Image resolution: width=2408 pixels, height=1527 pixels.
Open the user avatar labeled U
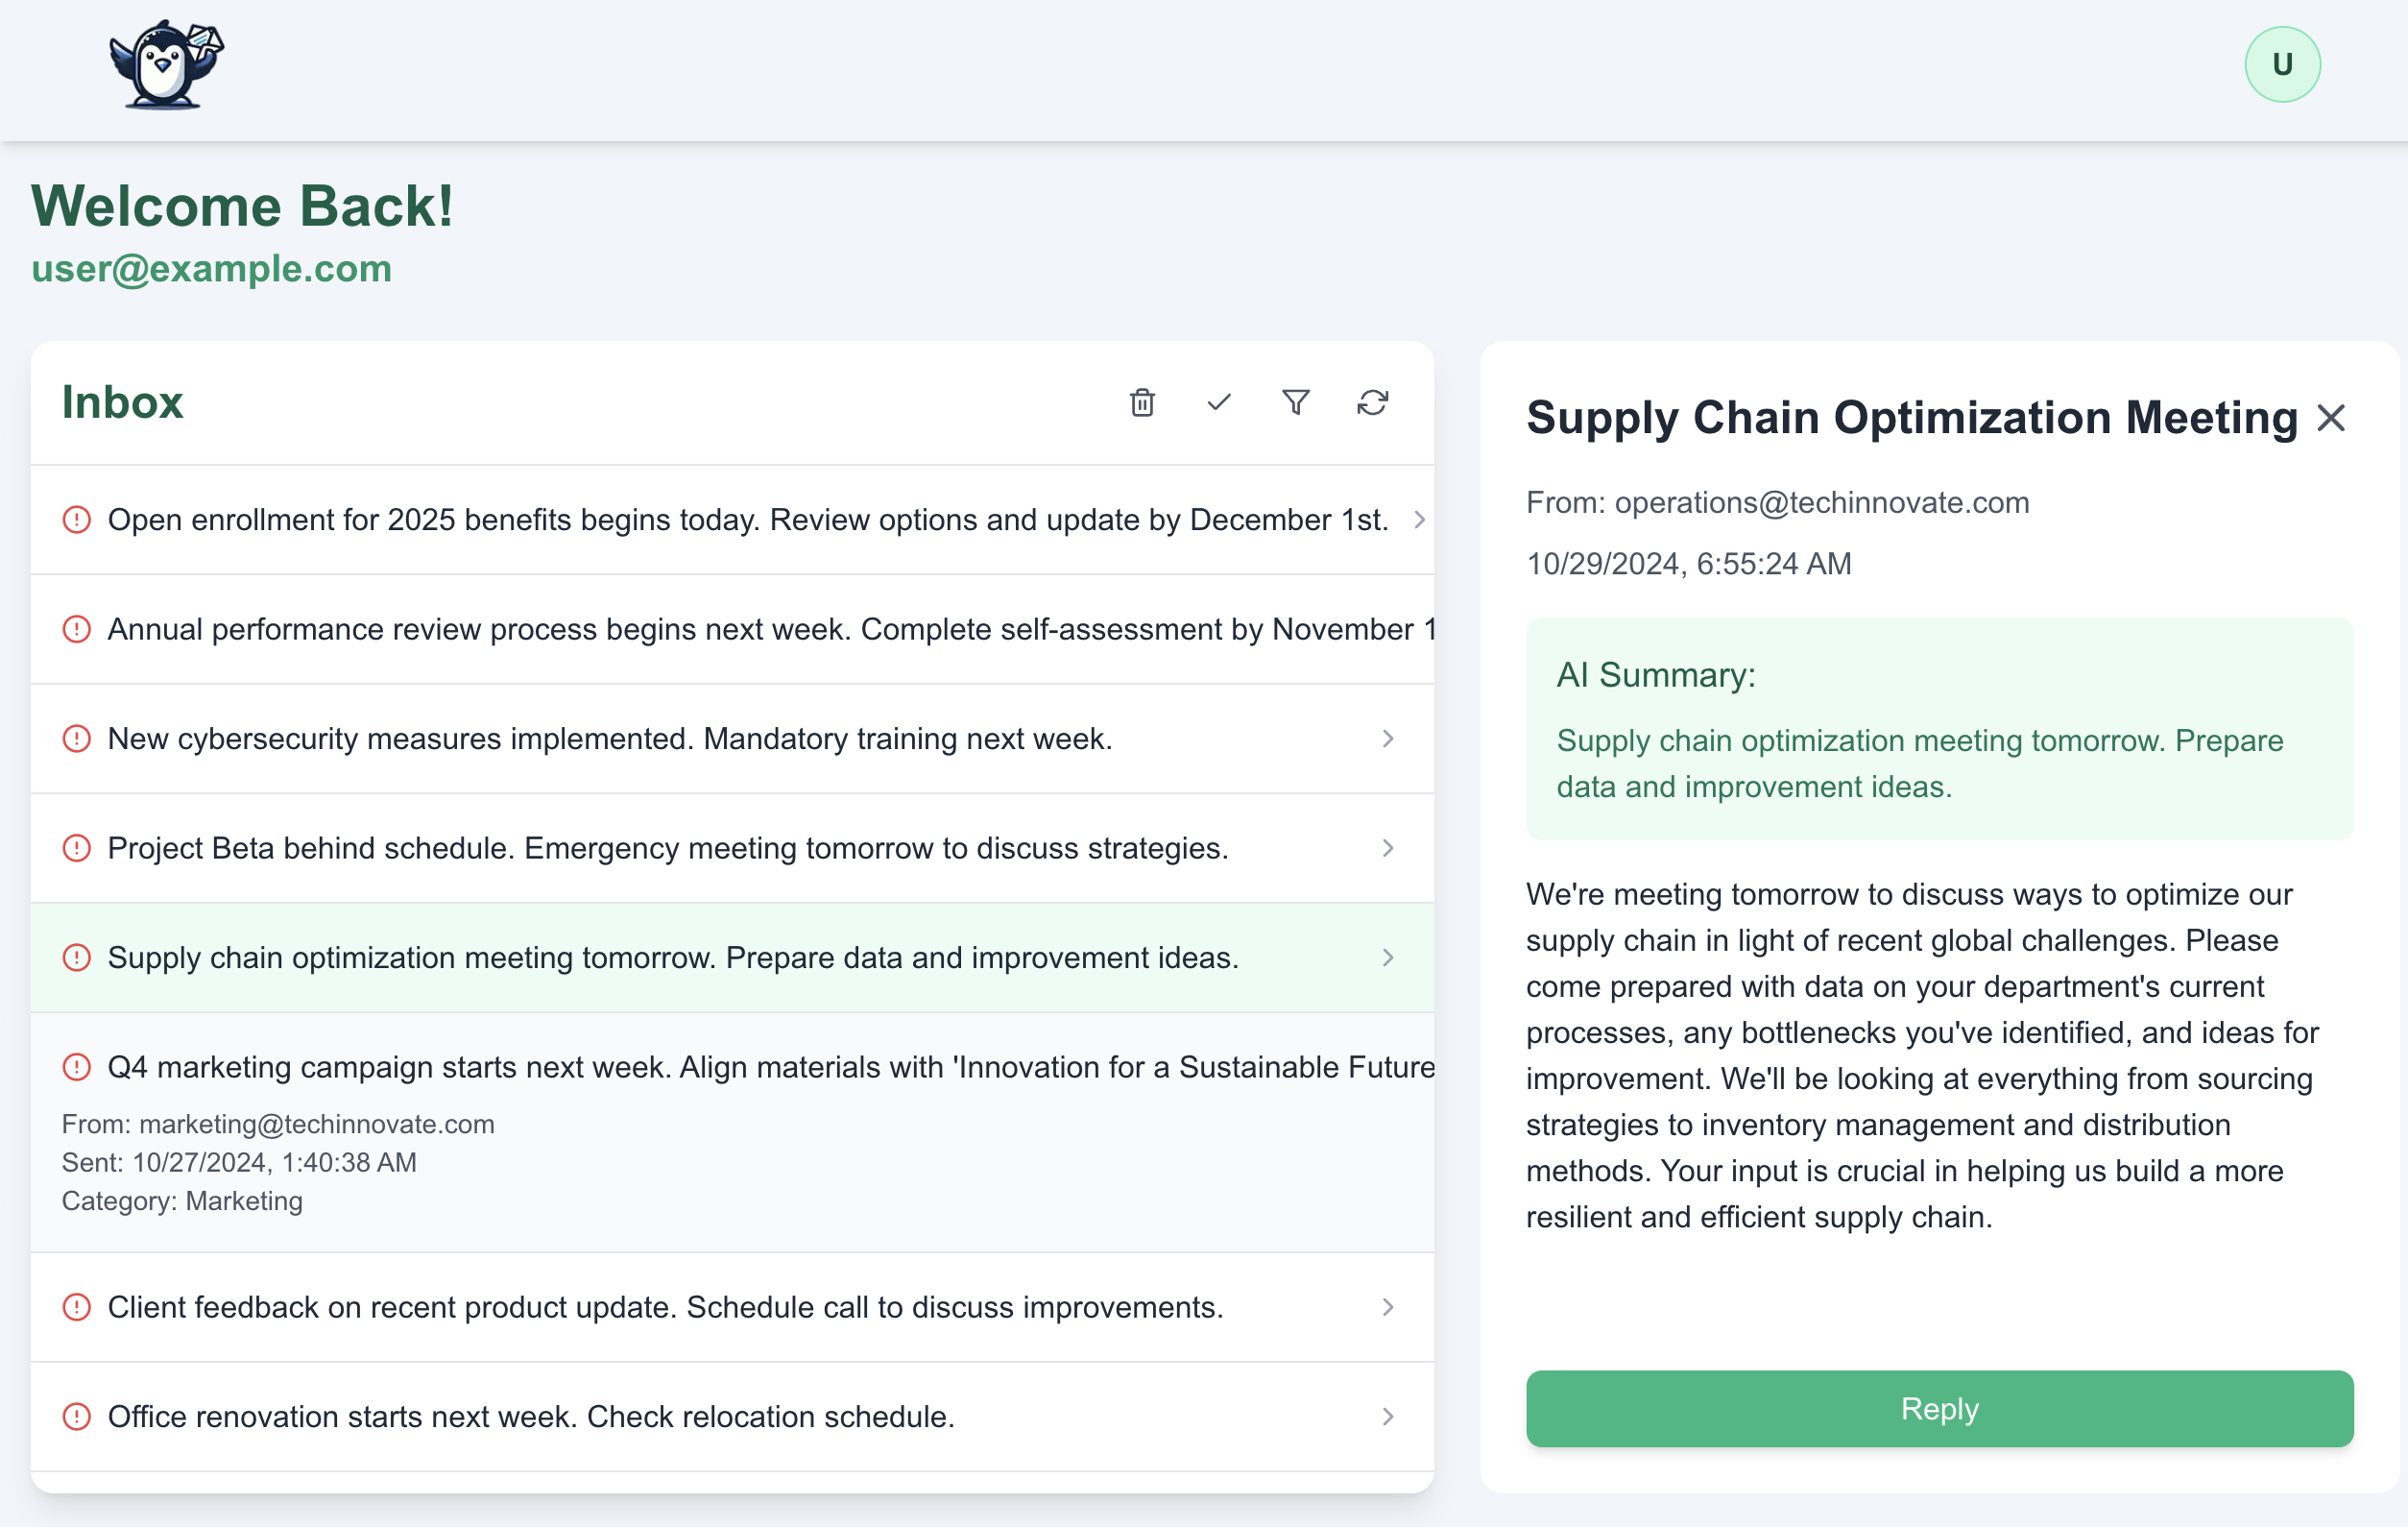[x=2281, y=65]
